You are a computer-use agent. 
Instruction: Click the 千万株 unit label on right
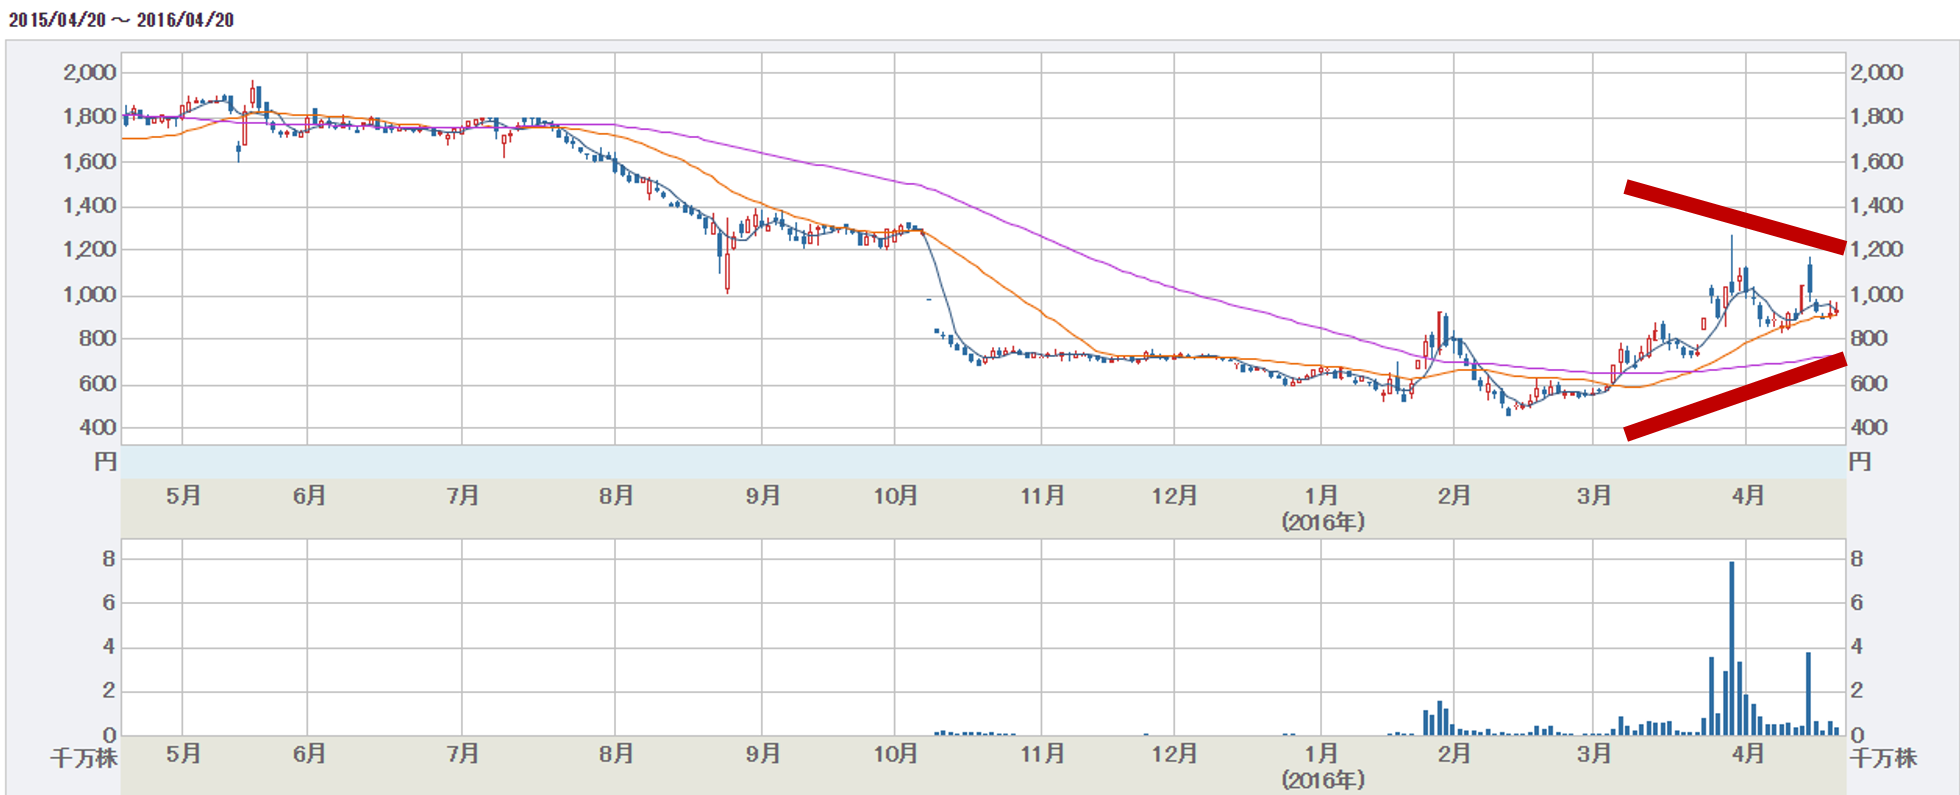pyautogui.click(x=1883, y=758)
